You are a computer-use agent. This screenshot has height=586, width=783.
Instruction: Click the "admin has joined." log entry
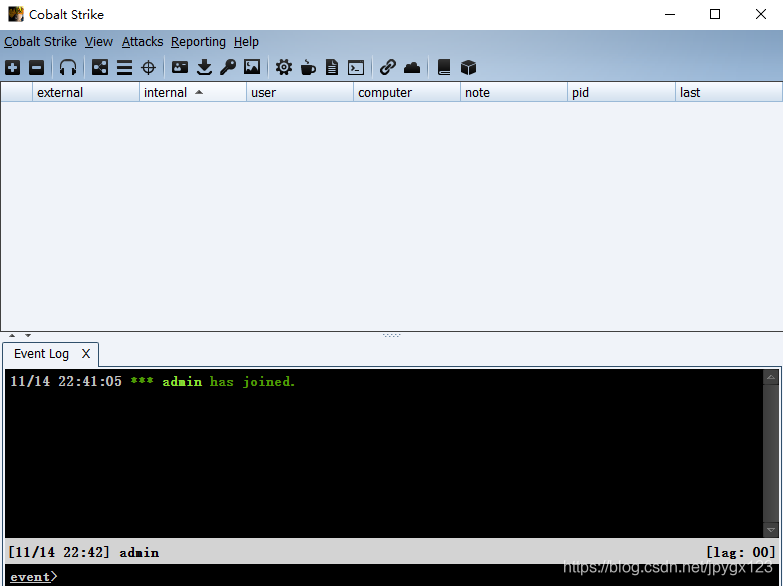229,382
